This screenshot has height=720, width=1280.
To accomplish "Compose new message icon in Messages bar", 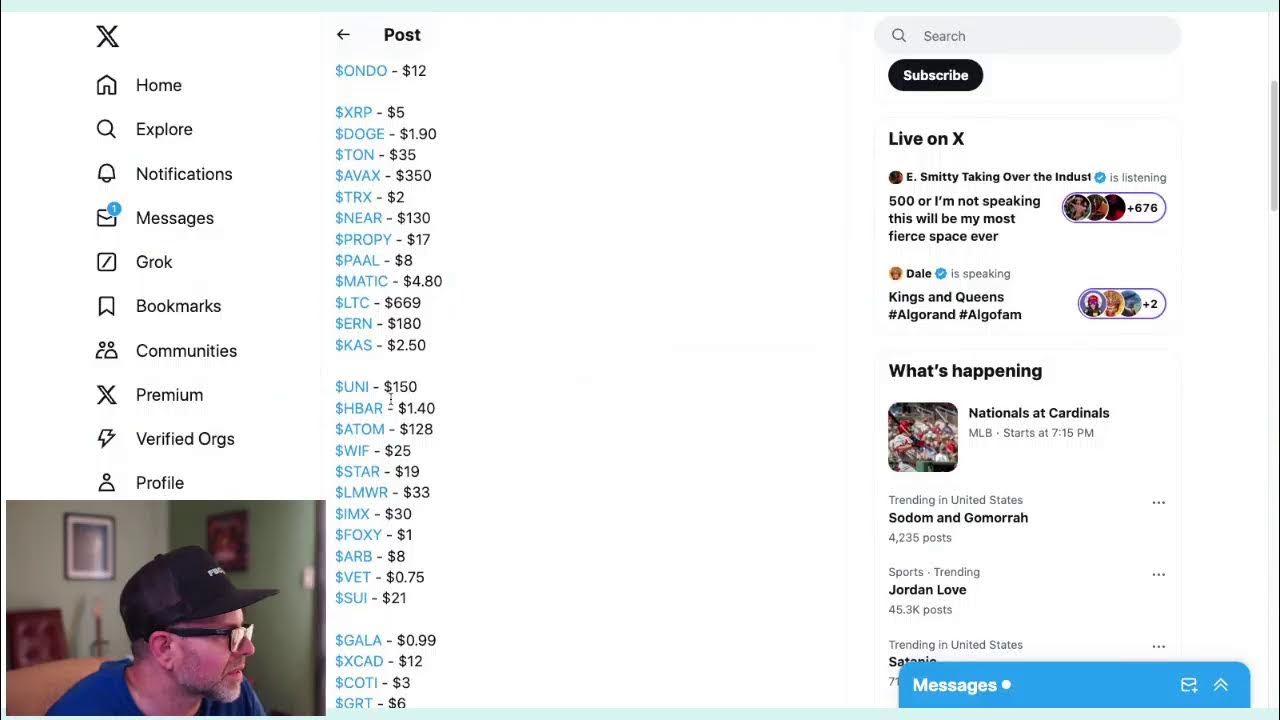I will coord(1188,685).
